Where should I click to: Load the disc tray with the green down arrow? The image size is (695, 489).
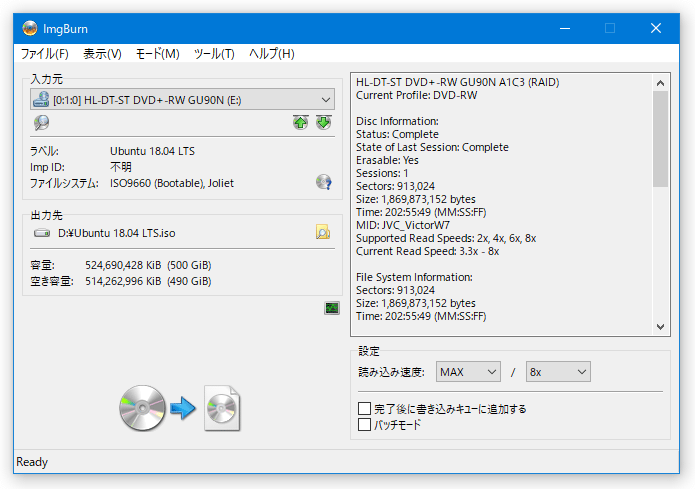point(324,122)
